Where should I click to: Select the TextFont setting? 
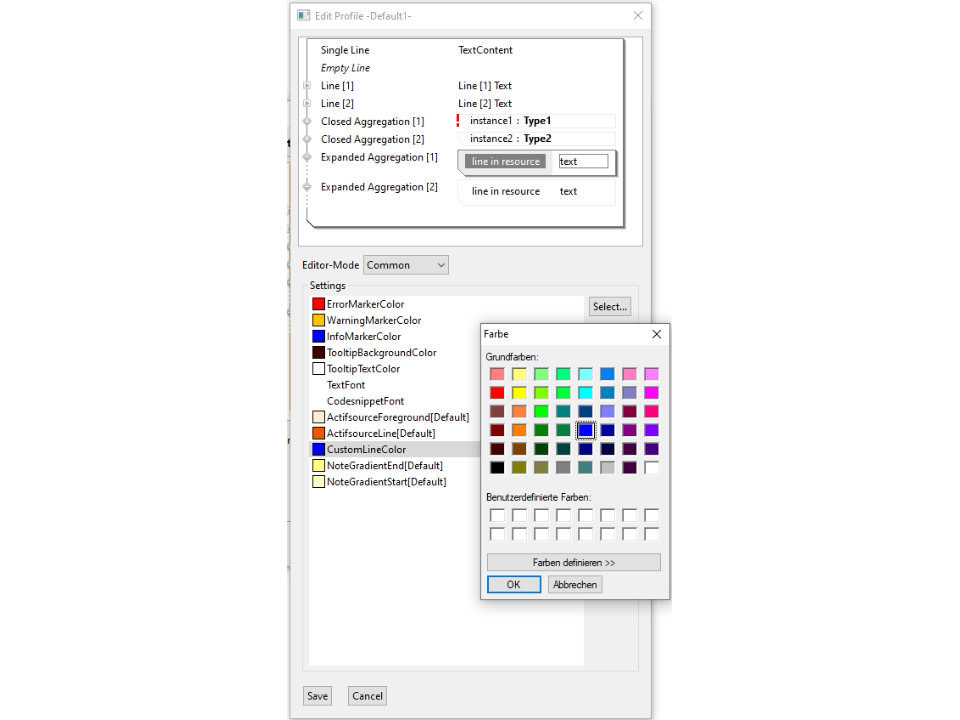(x=346, y=385)
